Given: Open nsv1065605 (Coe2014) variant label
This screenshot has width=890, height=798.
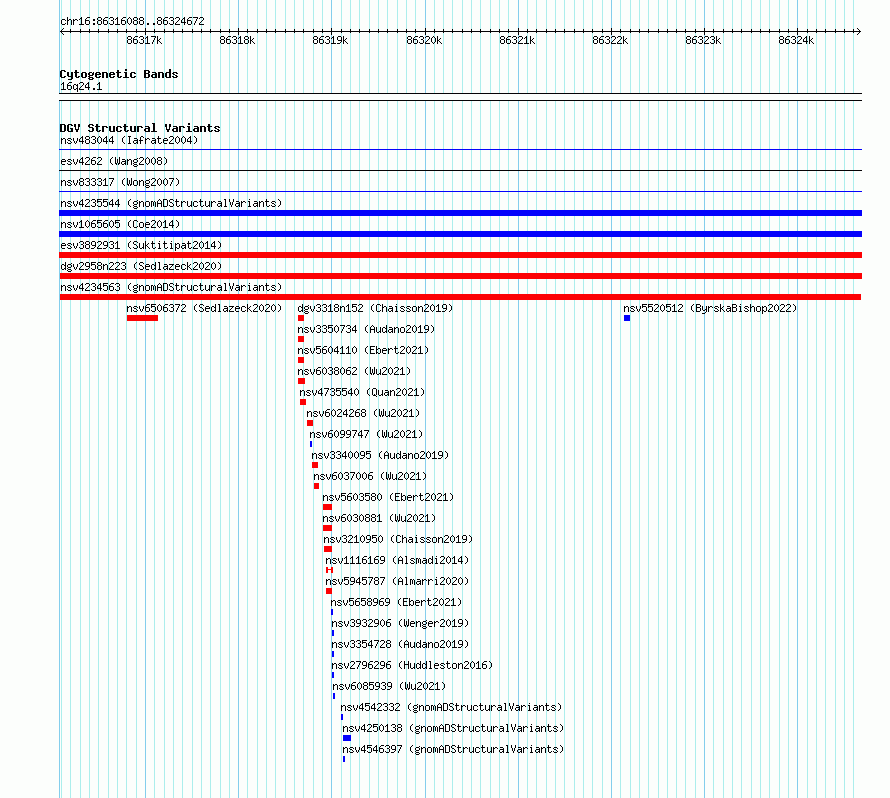Looking at the screenshot, I should tap(120, 224).
